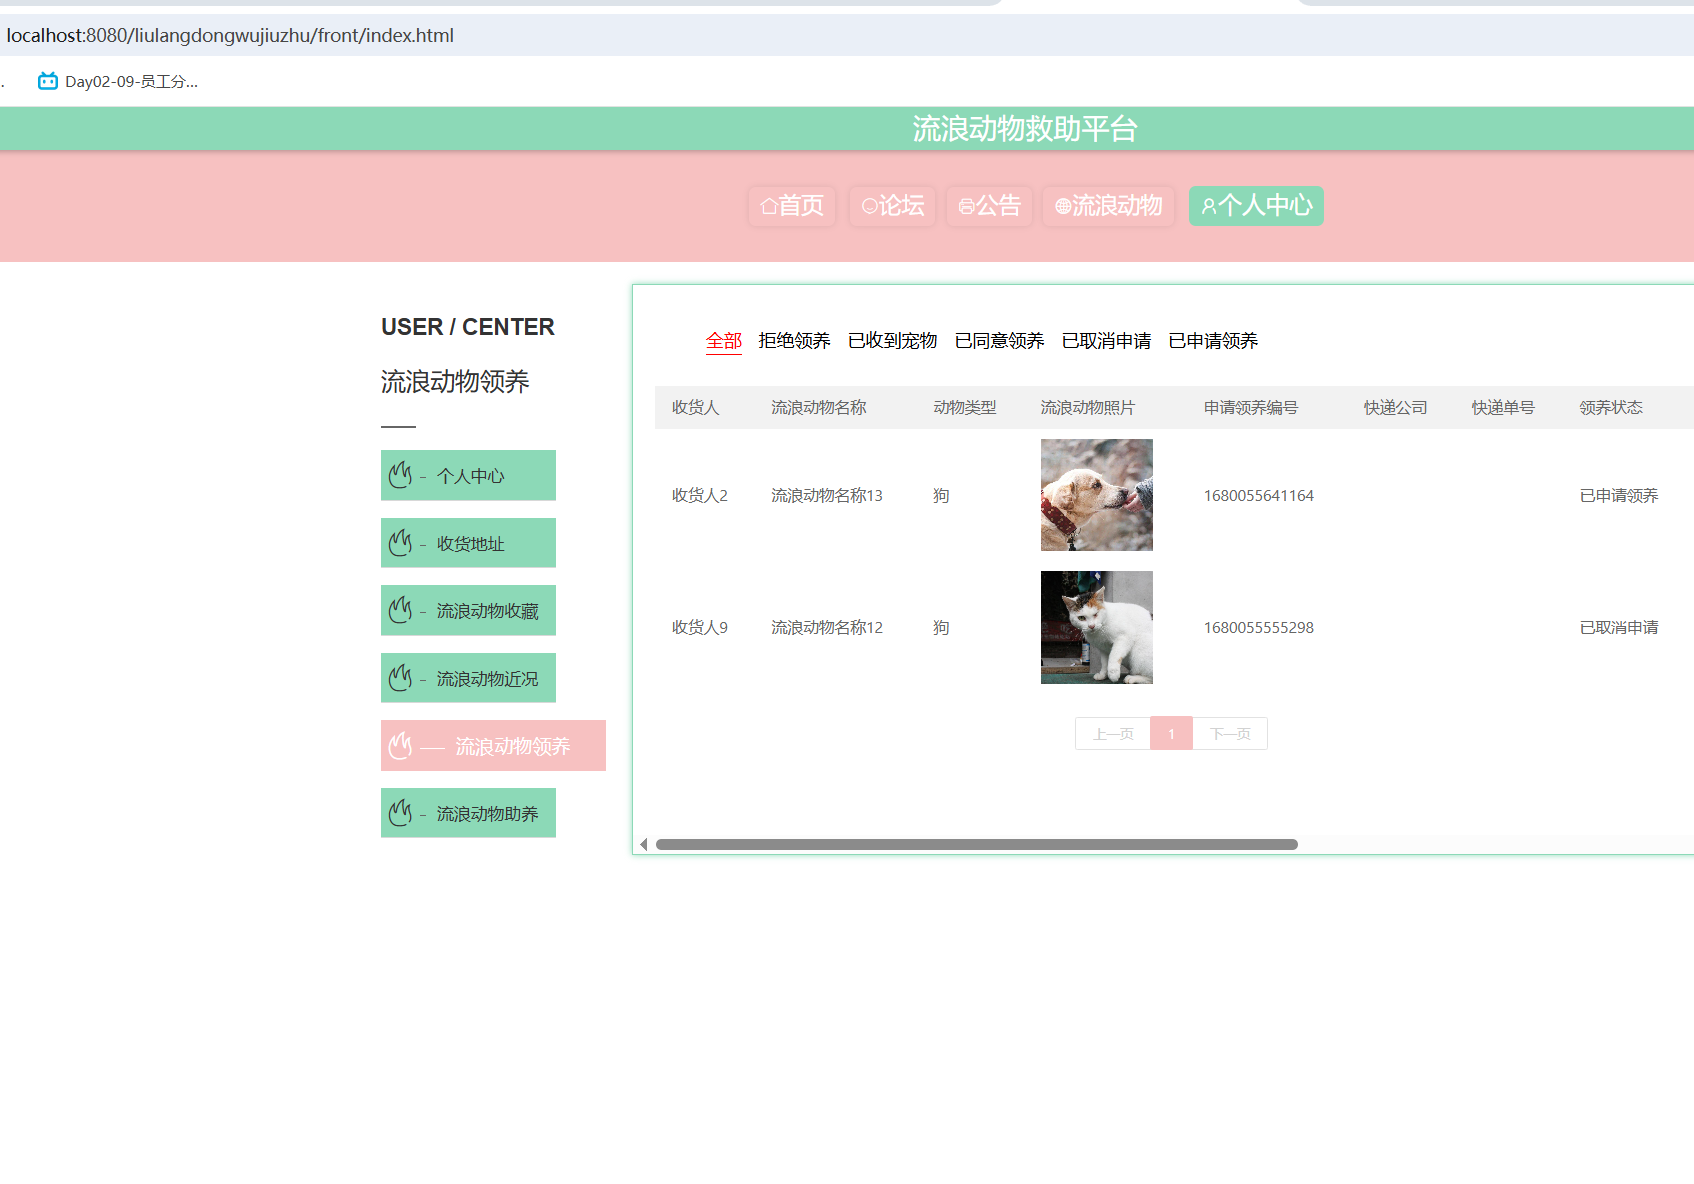Select the 全部 filter tab
Viewport: 1694px width, 1184px height.
click(724, 341)
